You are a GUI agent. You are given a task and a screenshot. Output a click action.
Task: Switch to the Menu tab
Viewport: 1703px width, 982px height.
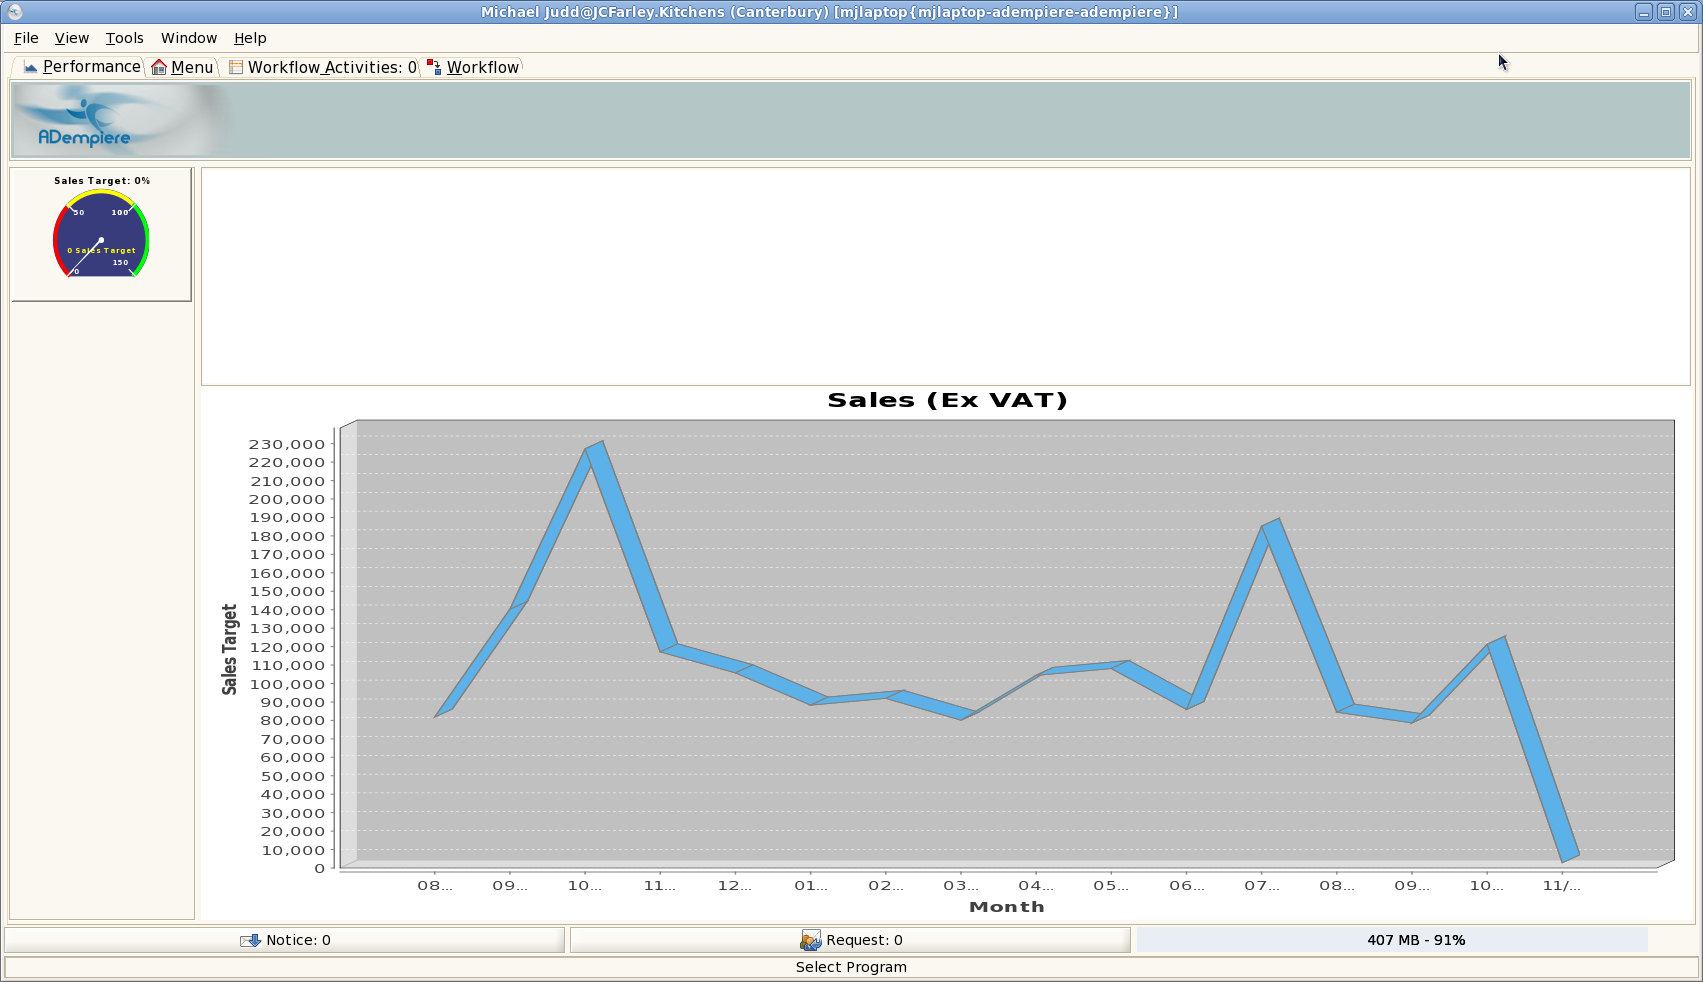[191, 67]
